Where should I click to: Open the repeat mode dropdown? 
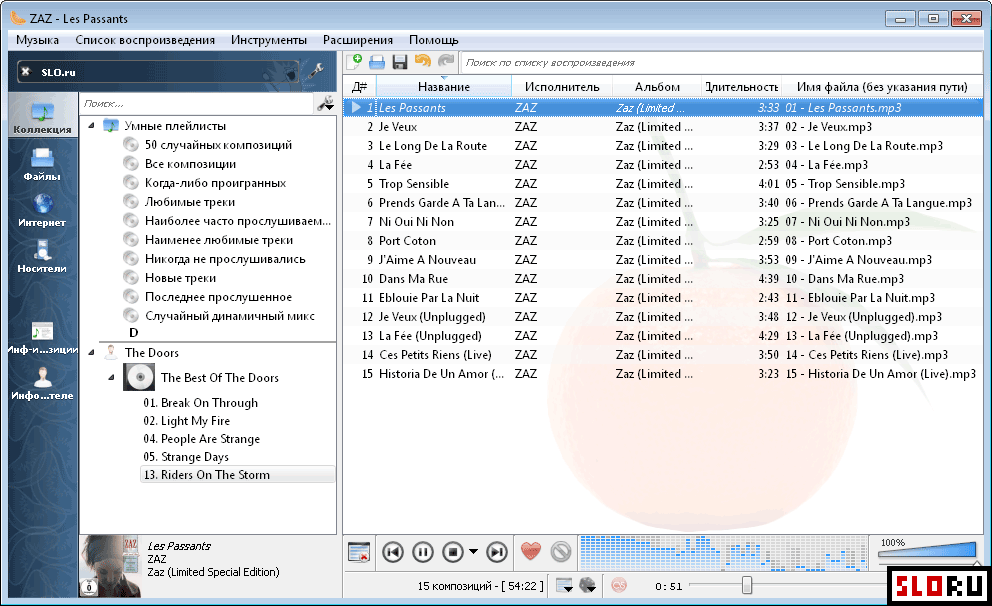coord(564,586)
